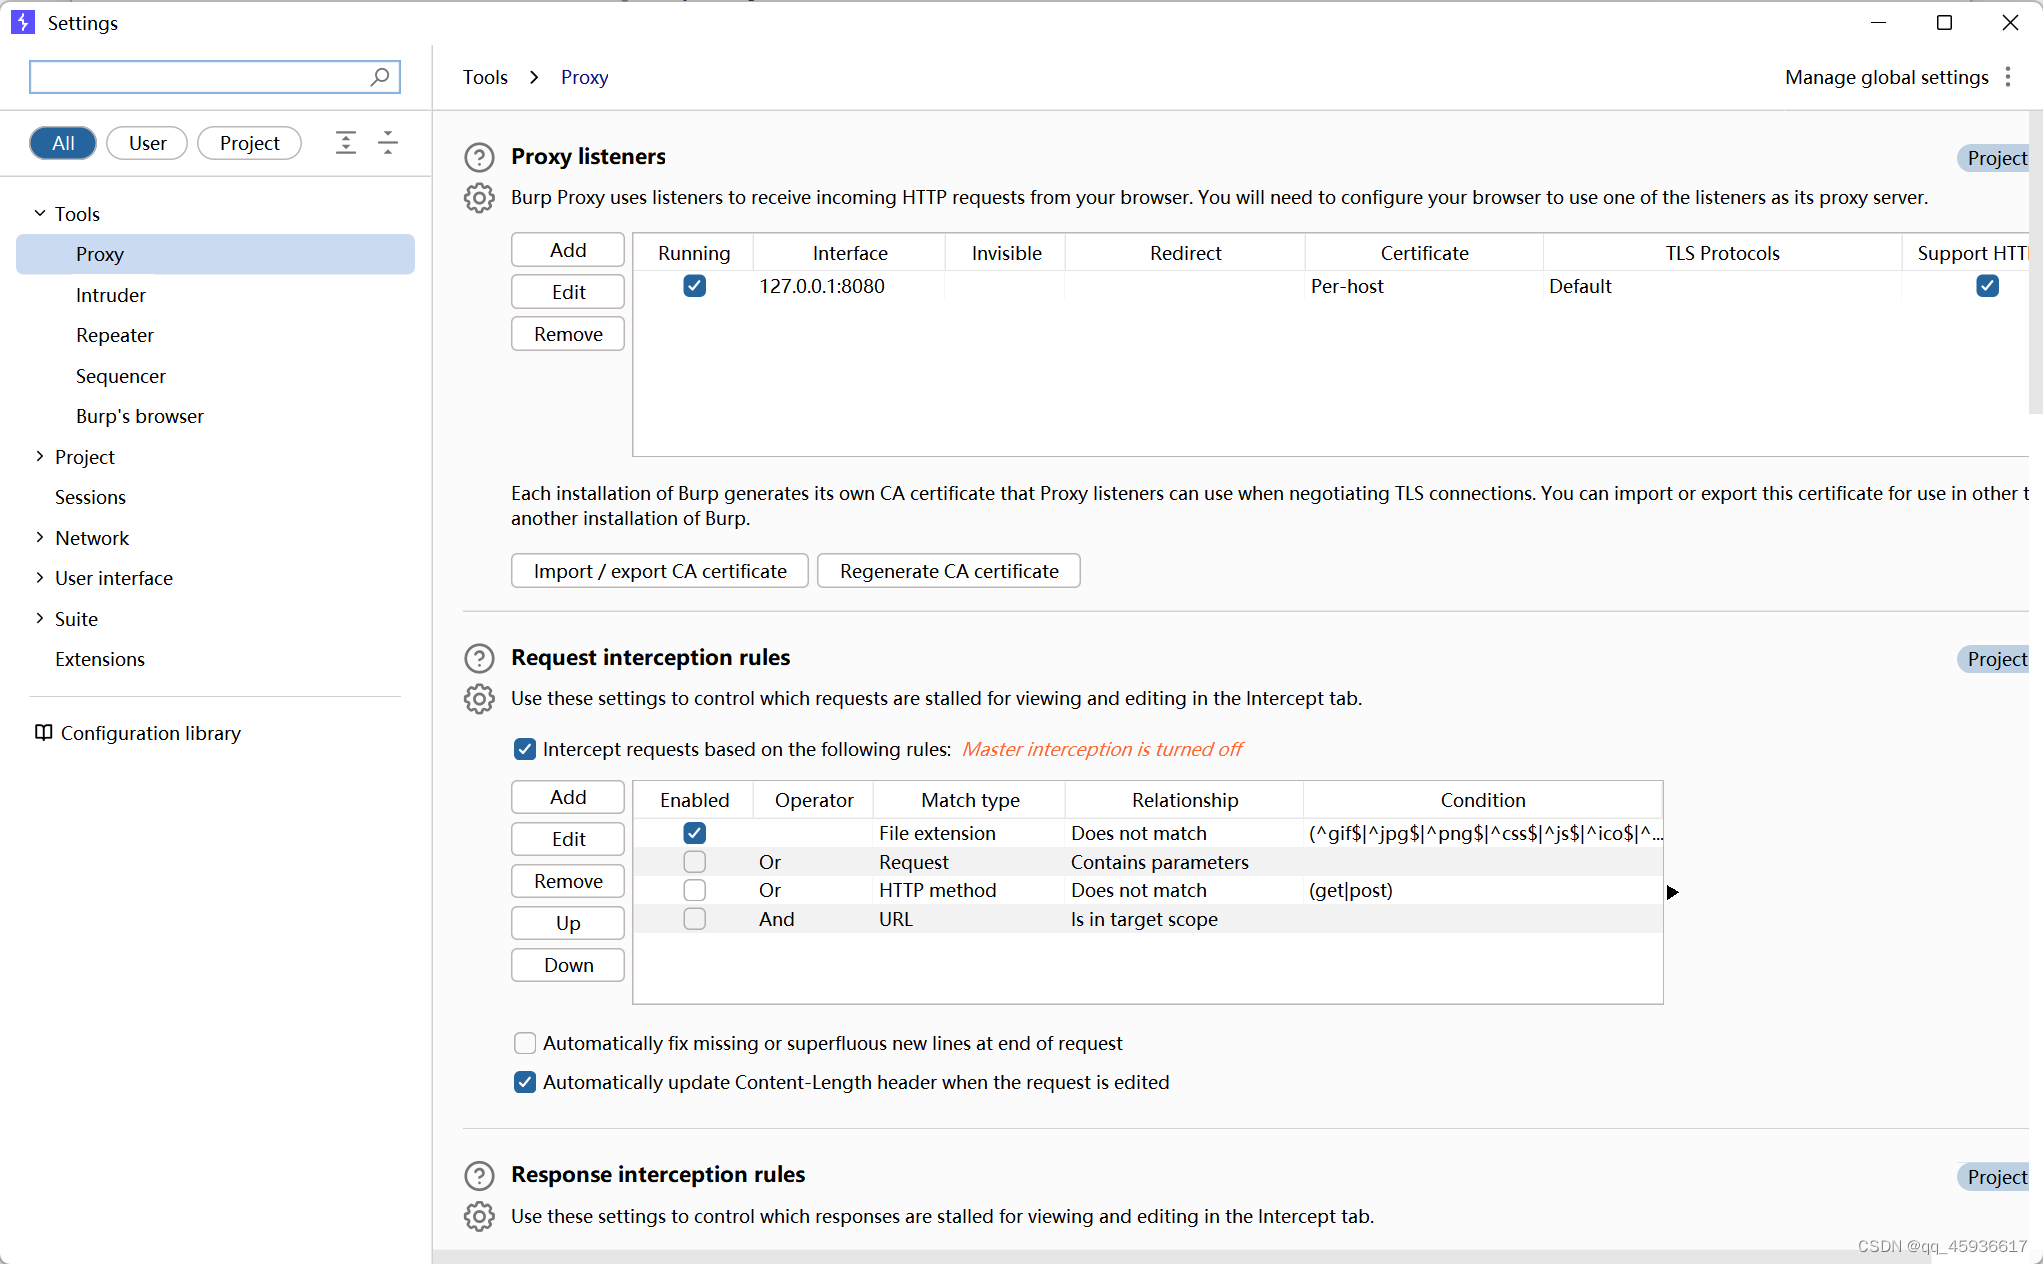Select the Project settings filter

click(249, 143)
